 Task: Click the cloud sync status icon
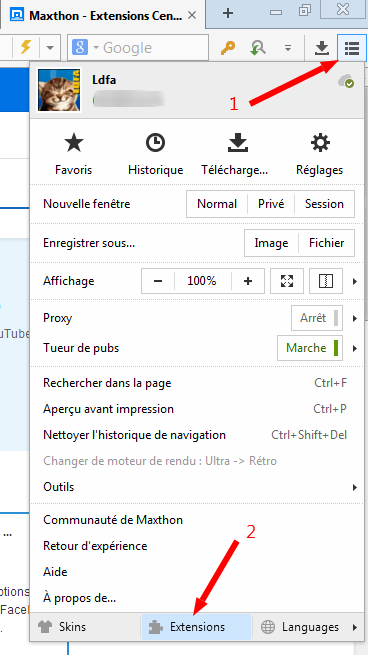coord(346,81)
